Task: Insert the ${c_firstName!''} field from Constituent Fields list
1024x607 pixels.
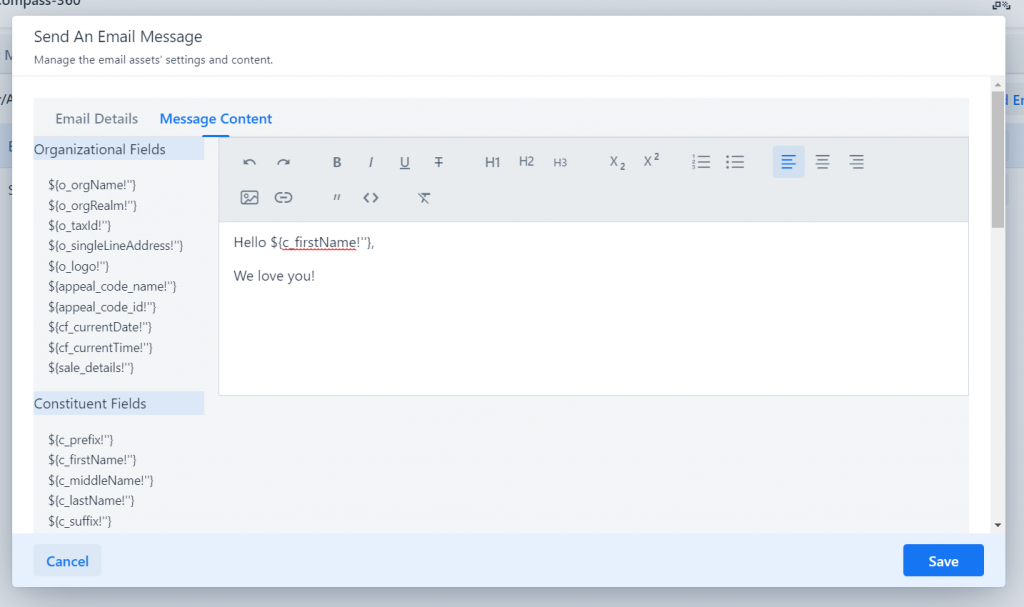Action: coord(92,460)
